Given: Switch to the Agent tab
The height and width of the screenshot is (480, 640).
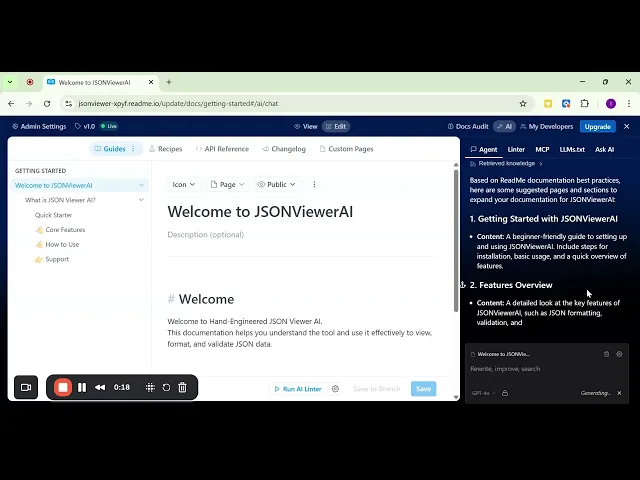Looking at the screenshot, I should 484,149.
